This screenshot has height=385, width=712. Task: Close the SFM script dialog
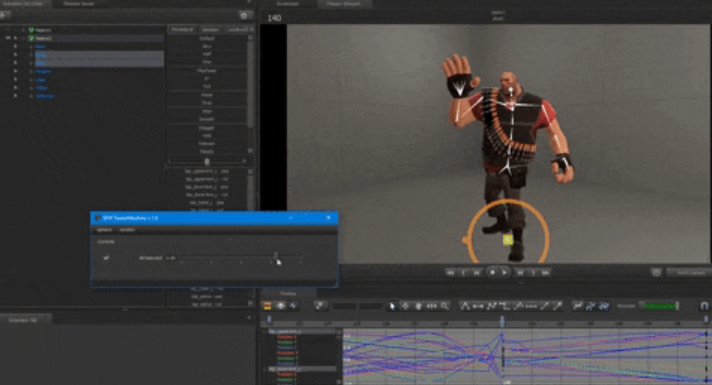pyautogui.click(x=329, y=218)
